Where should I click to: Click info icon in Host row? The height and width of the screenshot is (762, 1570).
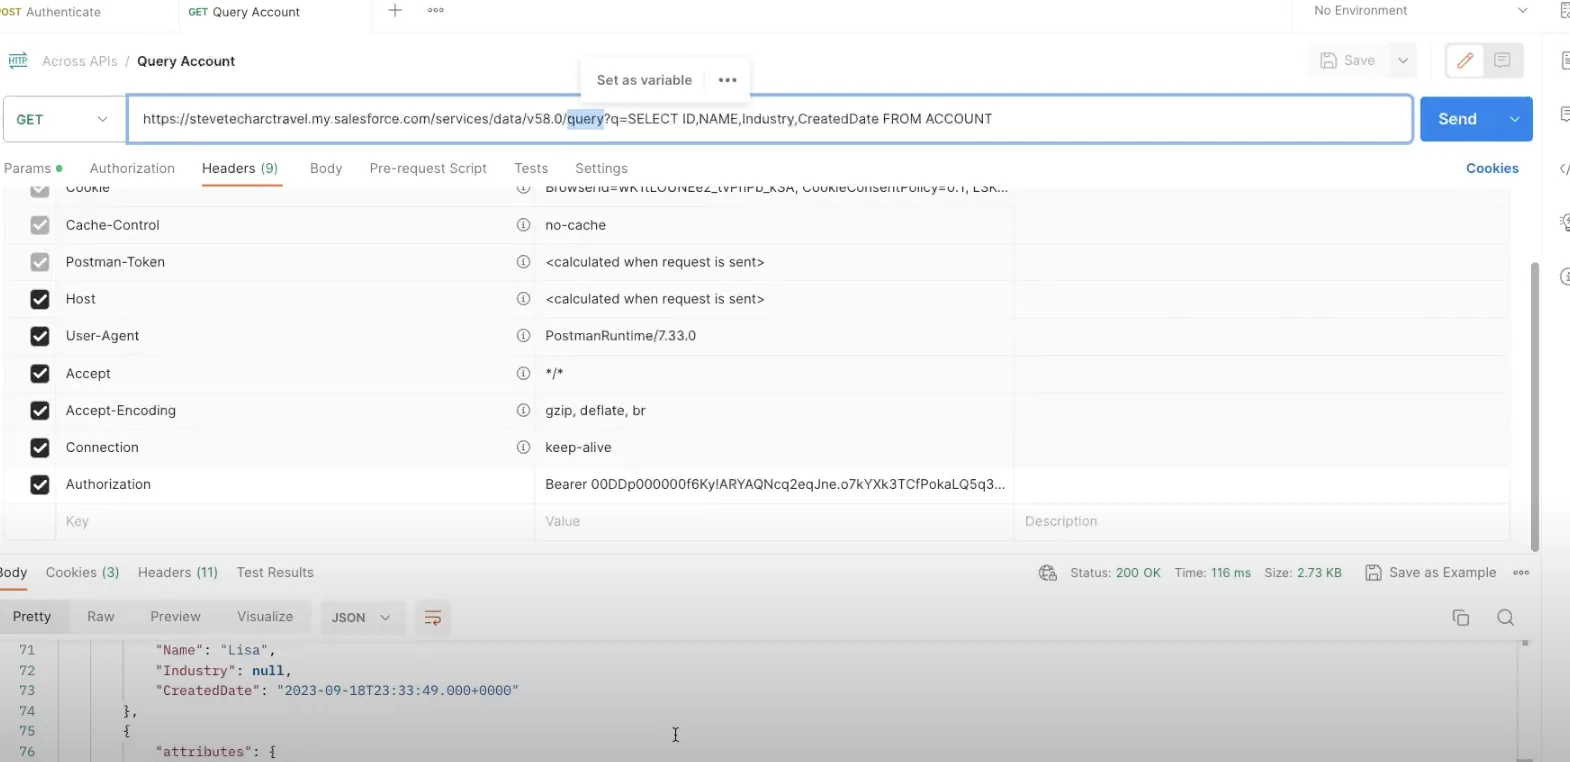pos(523,299)
